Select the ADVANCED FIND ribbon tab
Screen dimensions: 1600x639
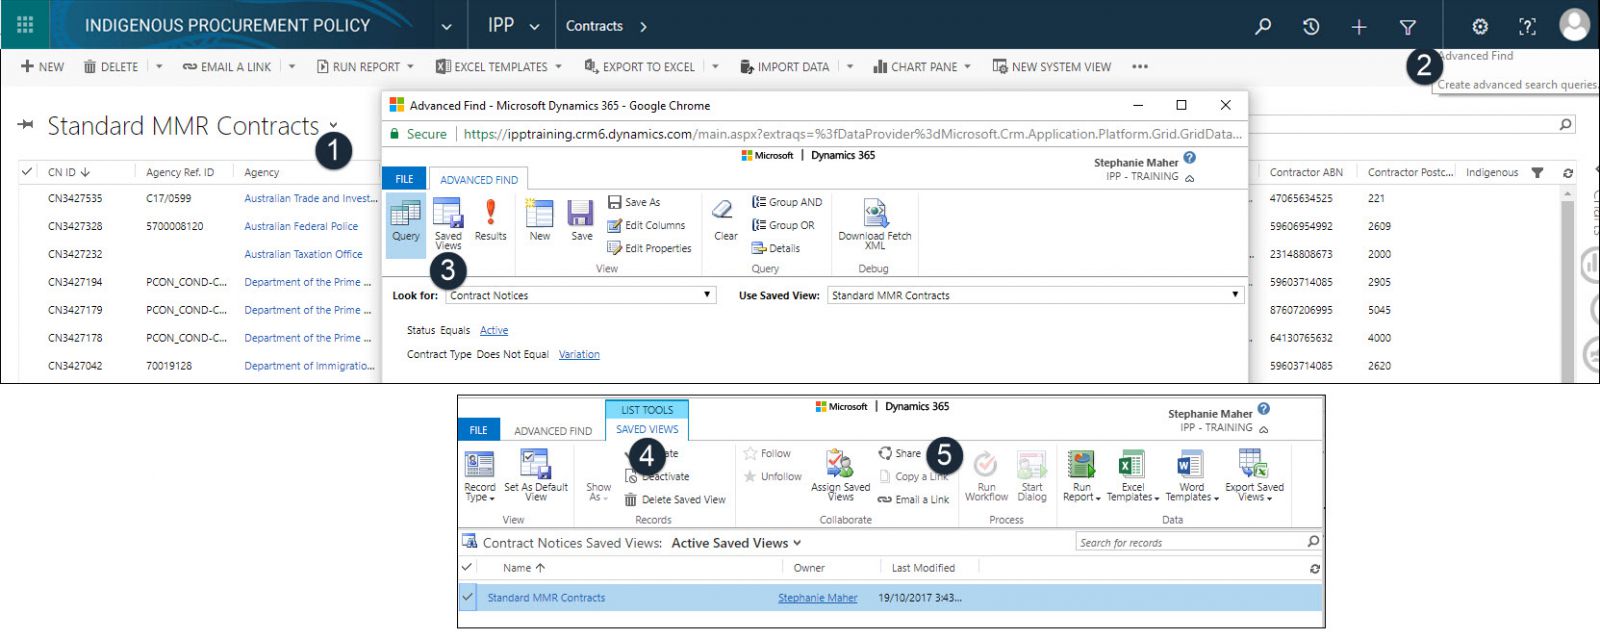click(479, 180)
